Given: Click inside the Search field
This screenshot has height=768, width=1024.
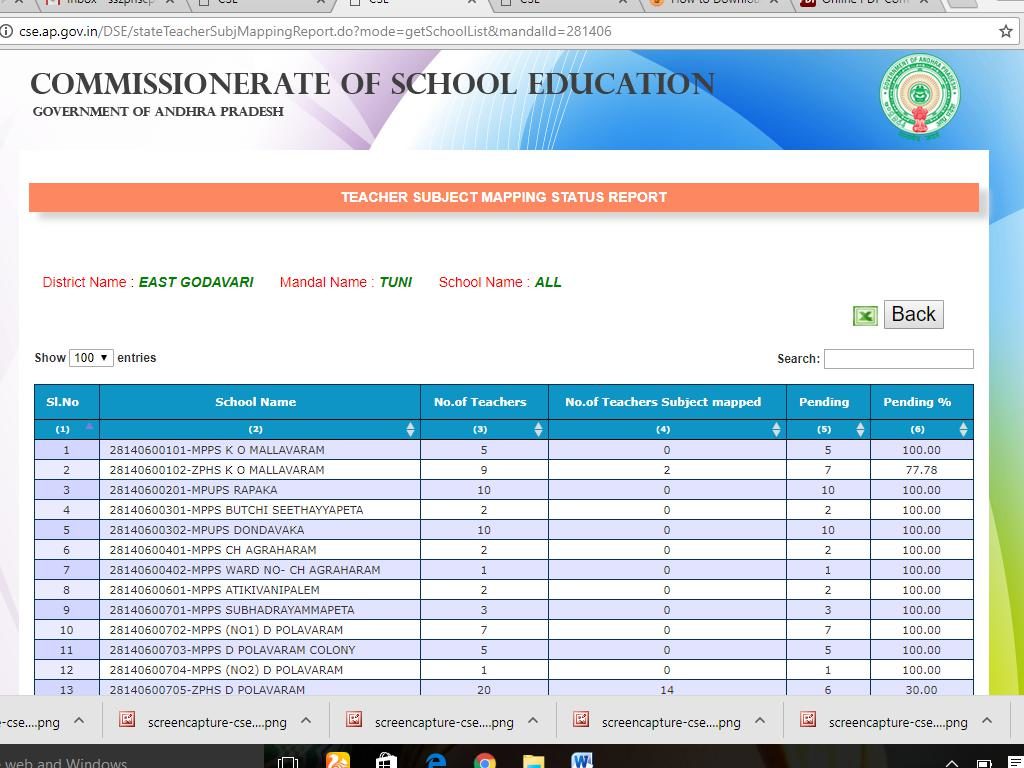Looking at the screenshot, I should (897, 358).
